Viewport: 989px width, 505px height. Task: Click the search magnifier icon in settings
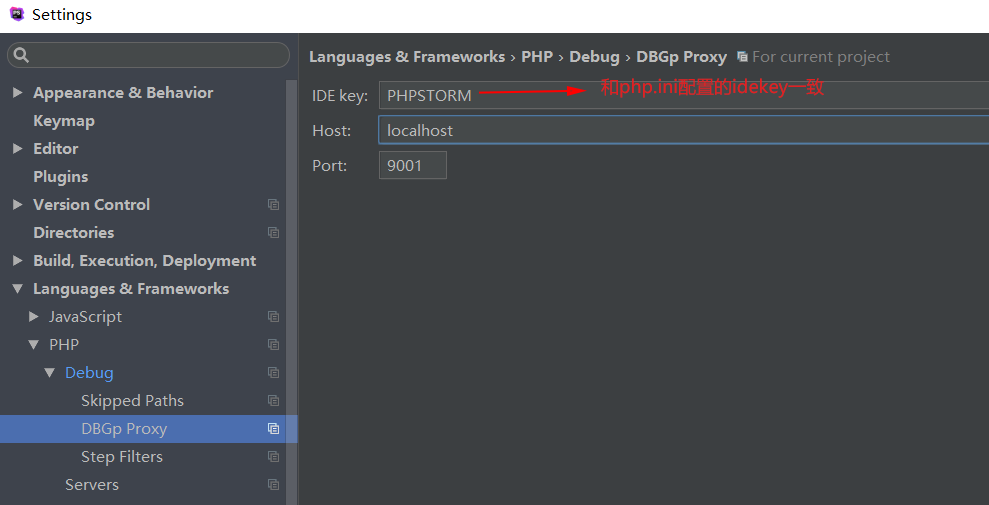[21, 55]
